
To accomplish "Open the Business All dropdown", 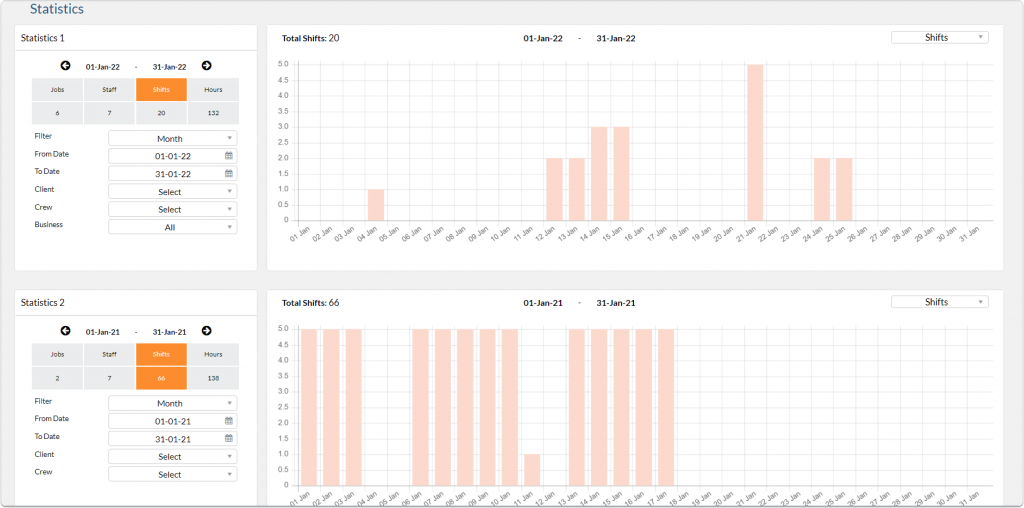I will click(x=172, y=227).
